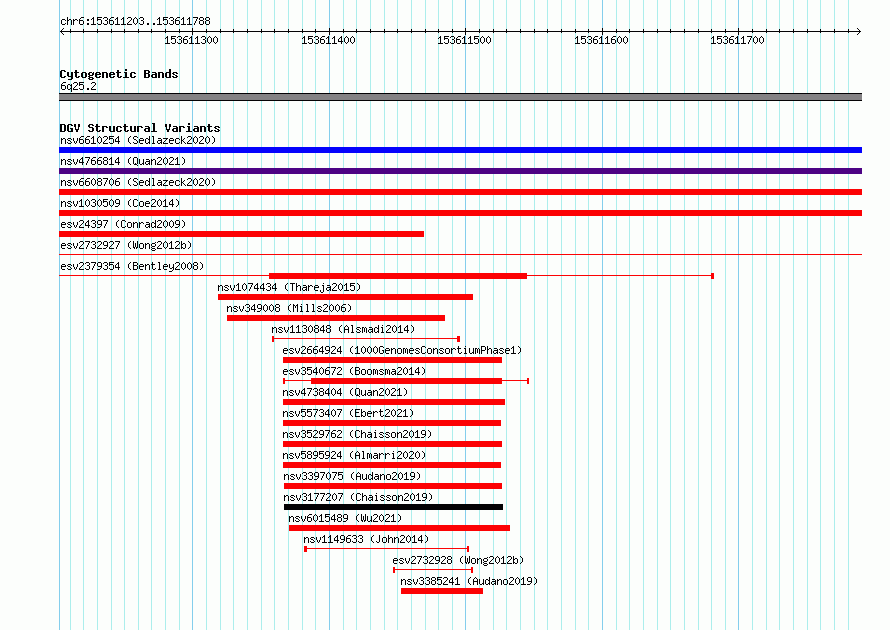This screenshot has width=890, height=630.
Task: Click ruler position 153611700
Action: [737, 40]
